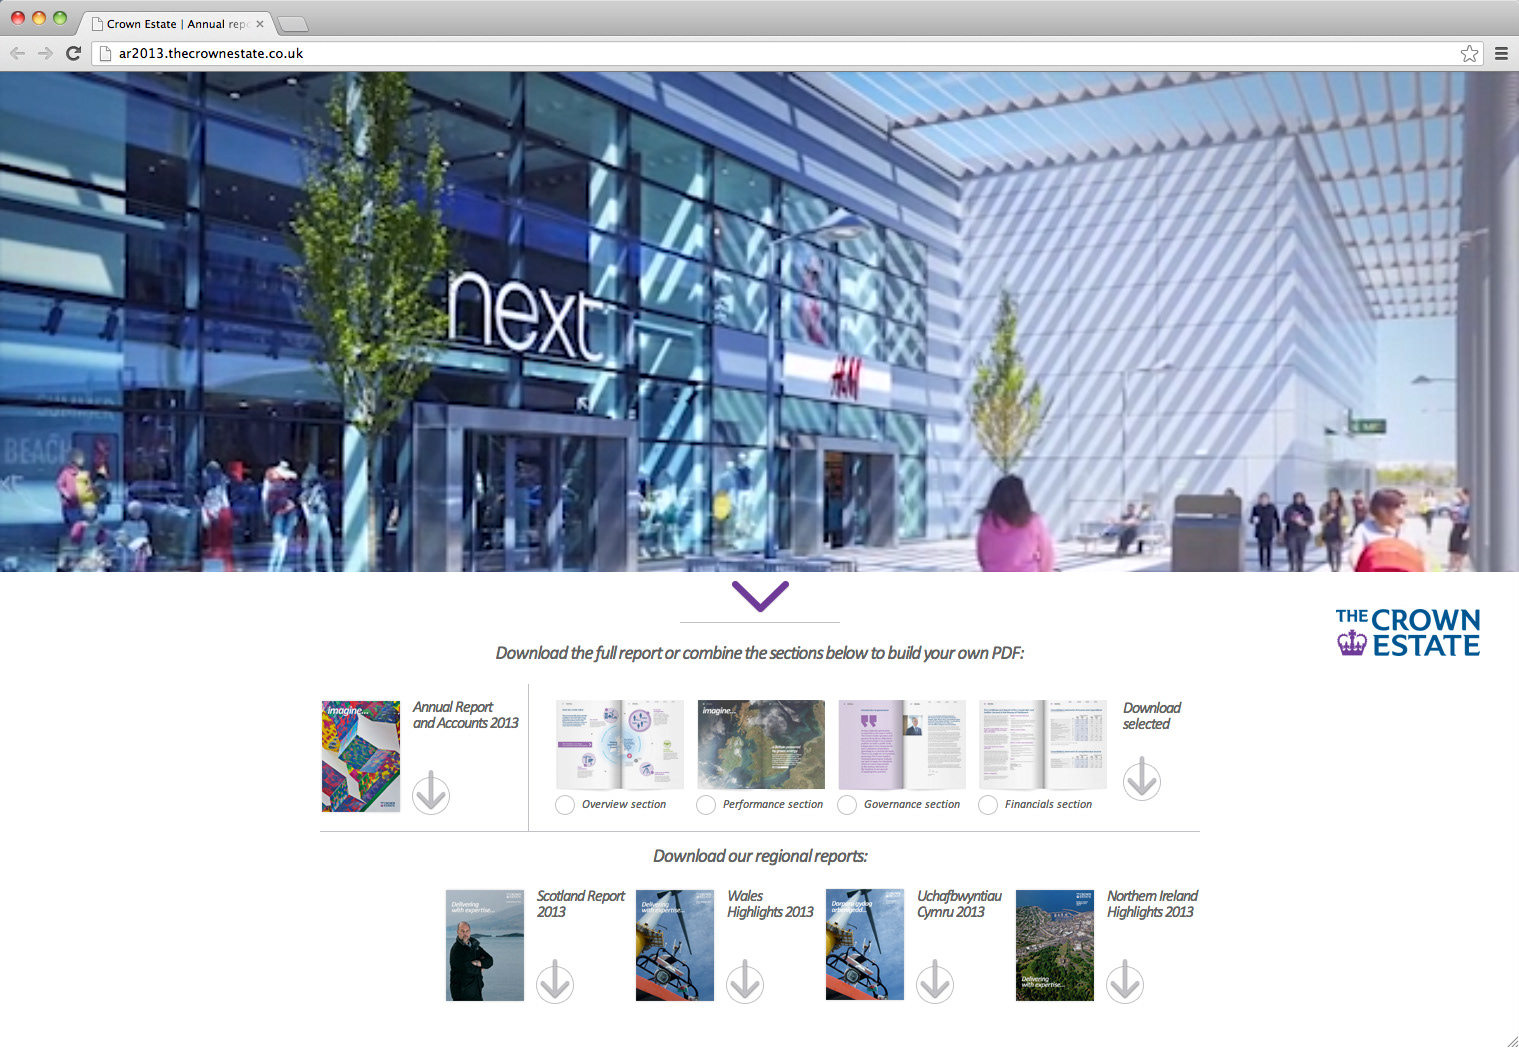Click the browser forward arrow
The width and height of the screenshot is (1519, 1048).
tap(45, 53)
